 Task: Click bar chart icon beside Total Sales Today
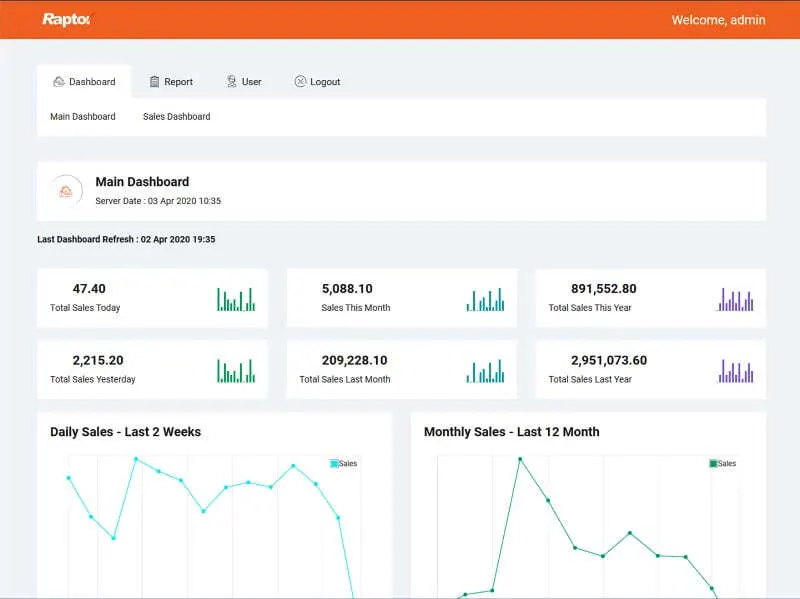pos(236,298)
